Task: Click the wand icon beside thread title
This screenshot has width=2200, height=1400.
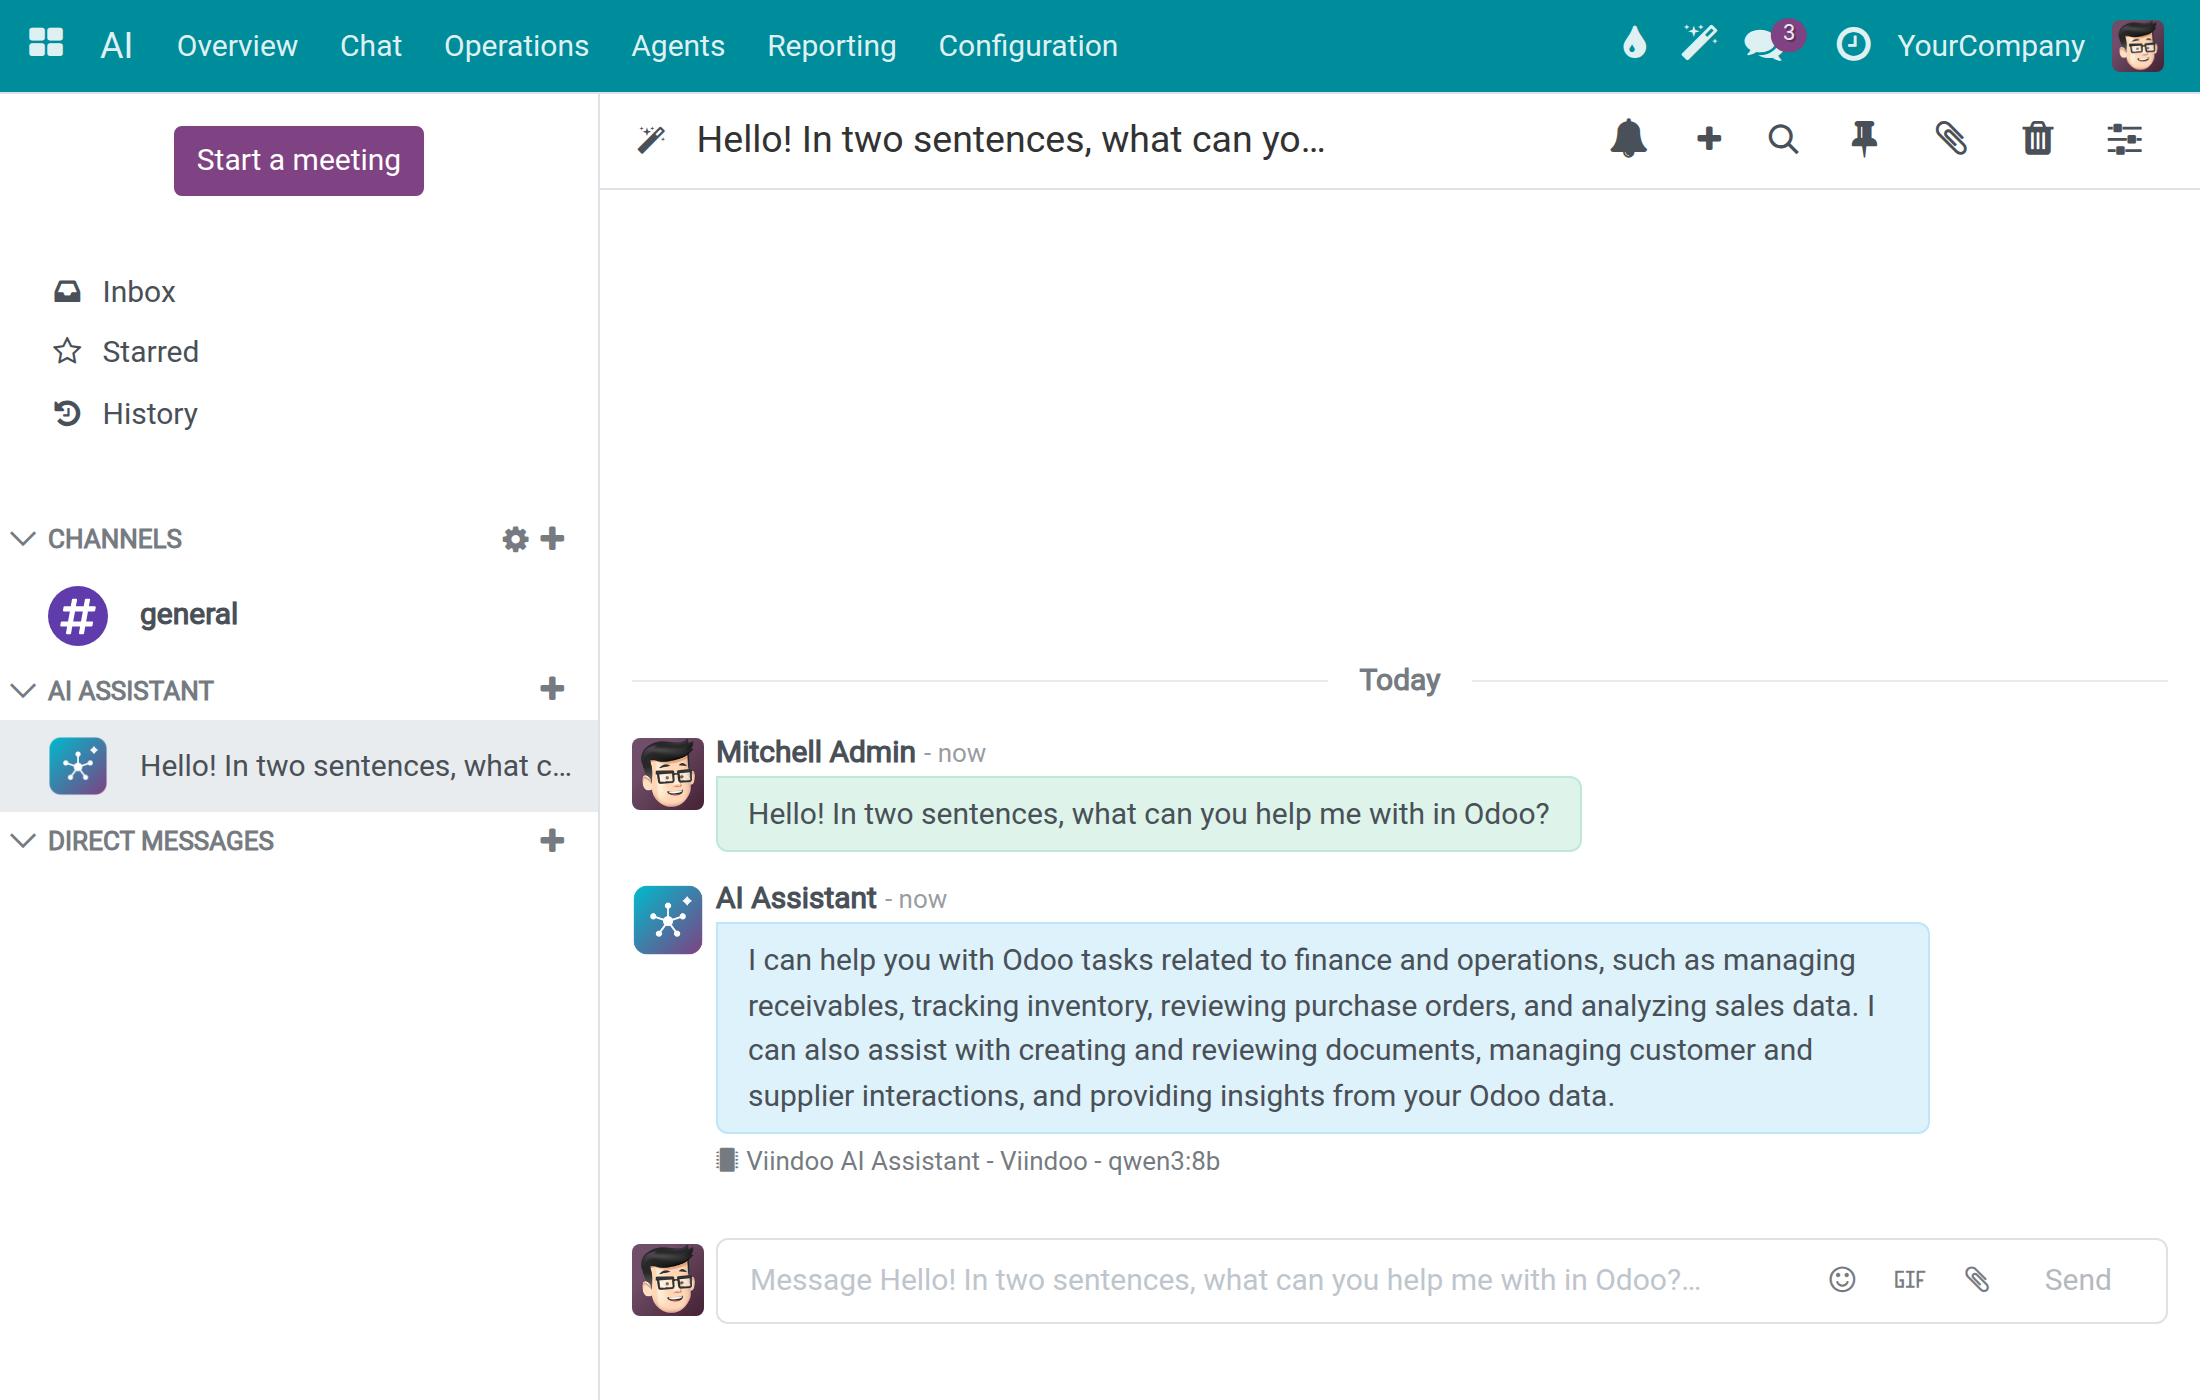Action: click(651, 139)
